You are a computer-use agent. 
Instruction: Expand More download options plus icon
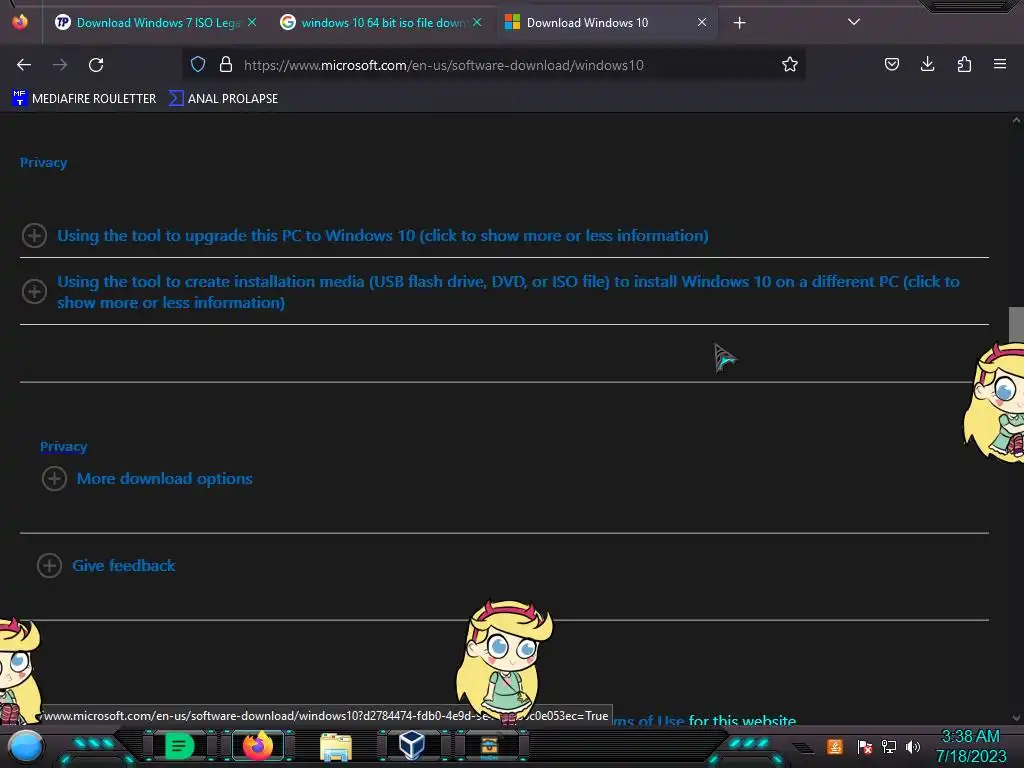pos(54,479)
